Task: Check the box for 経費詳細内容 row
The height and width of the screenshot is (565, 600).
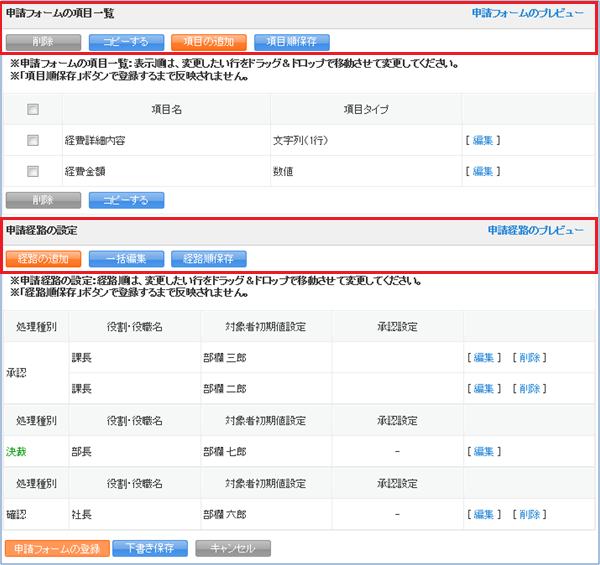Action: click(x=33, y=140)
